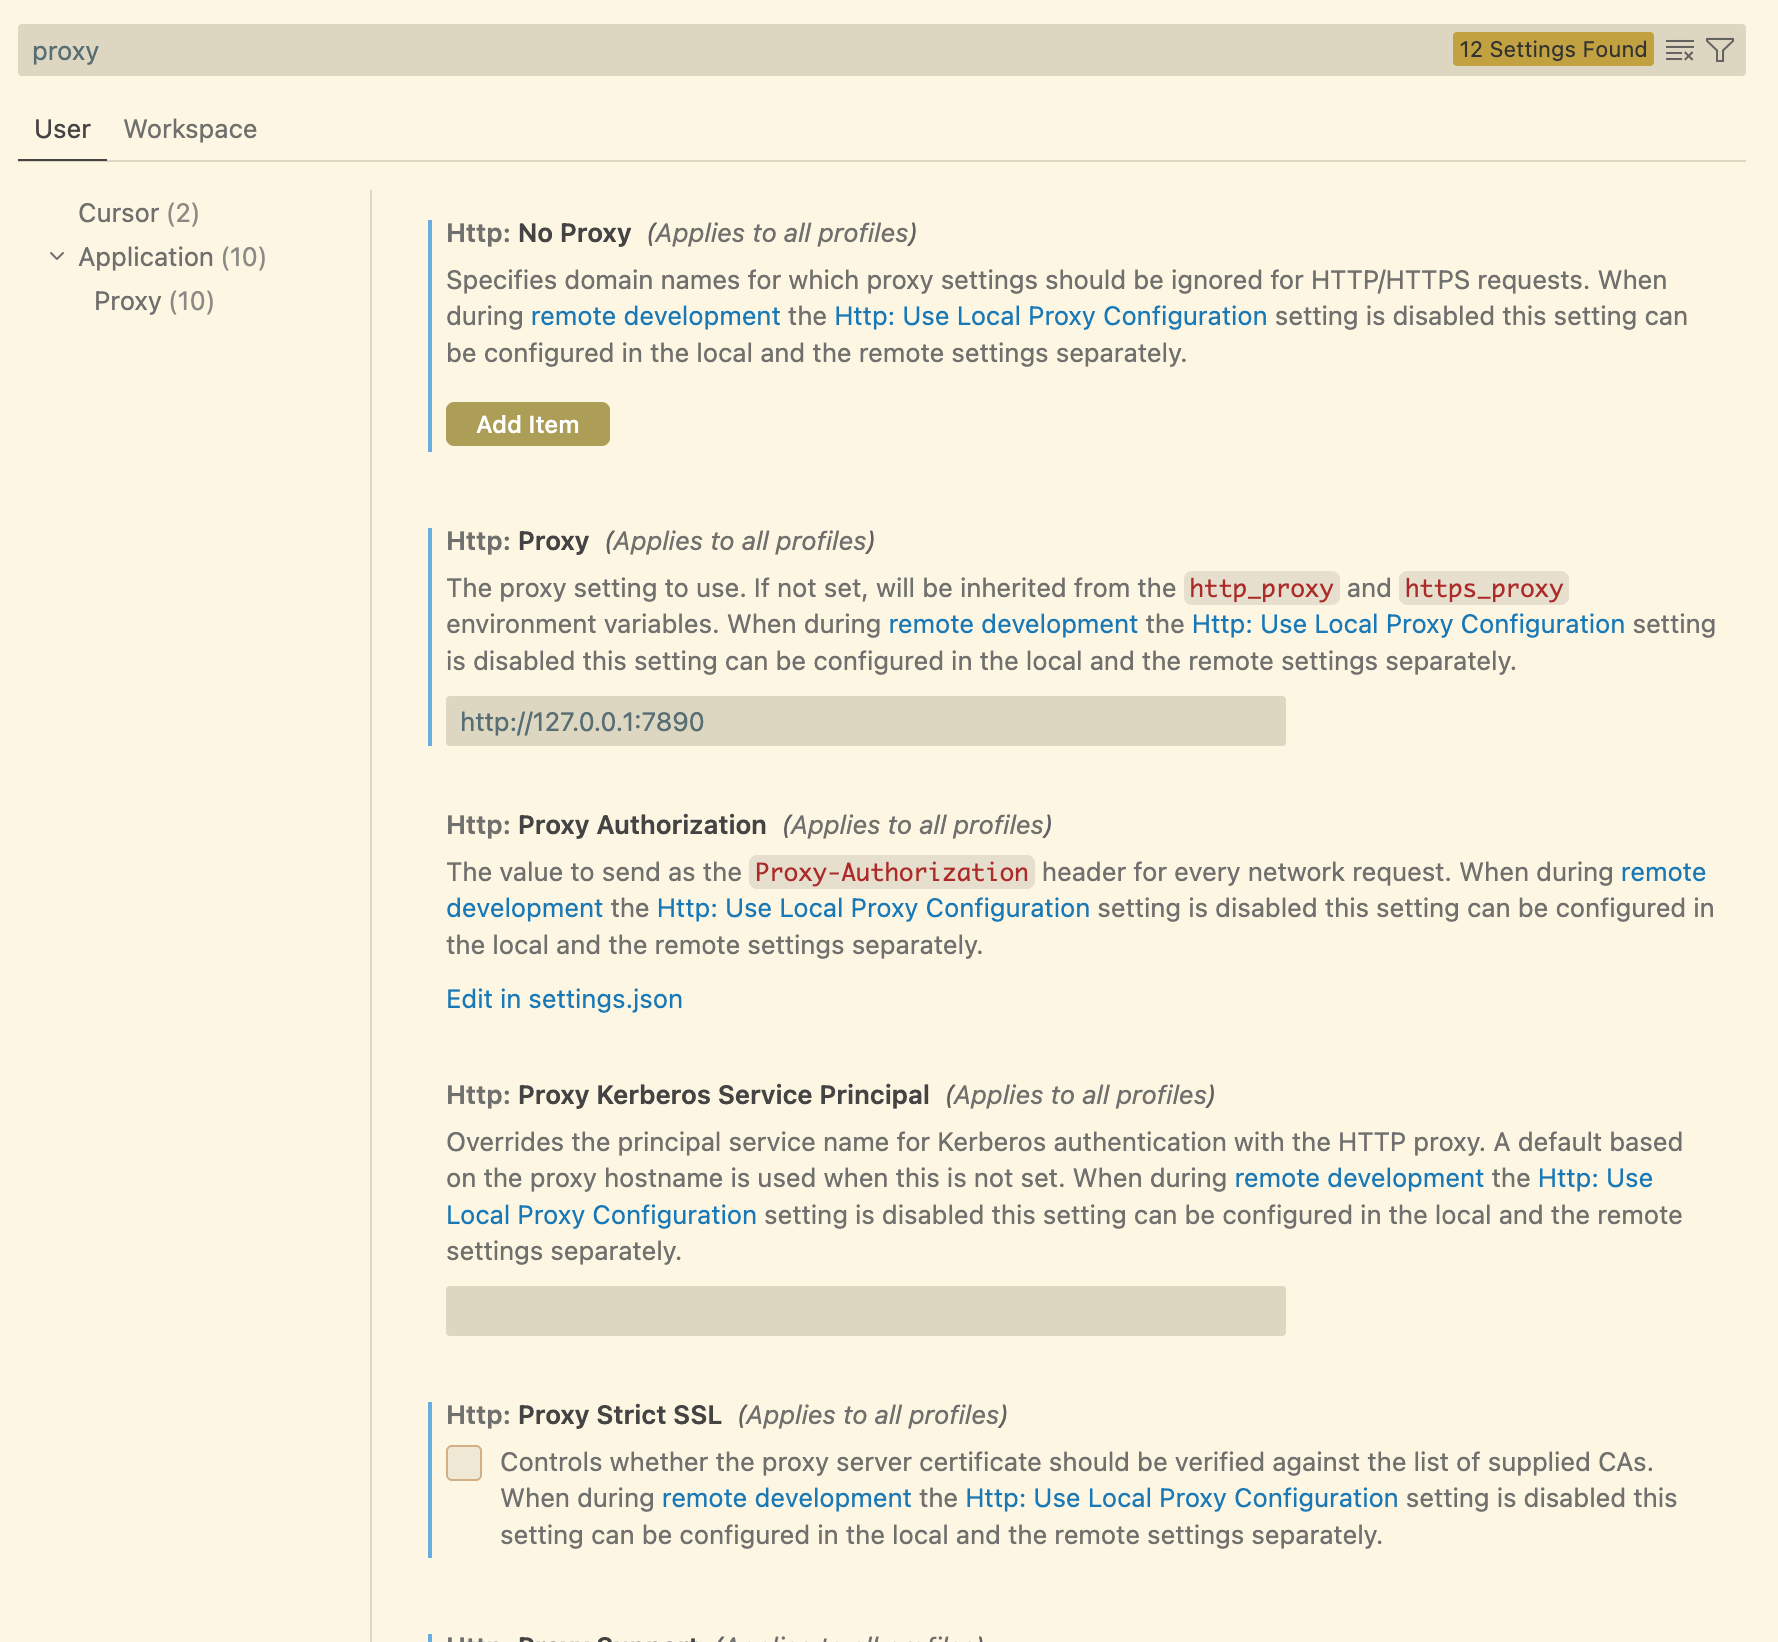1778x1642 pixels.
Task: Clear the settings search input icon
Action: pyautogui.click(x=1679, y=50)
